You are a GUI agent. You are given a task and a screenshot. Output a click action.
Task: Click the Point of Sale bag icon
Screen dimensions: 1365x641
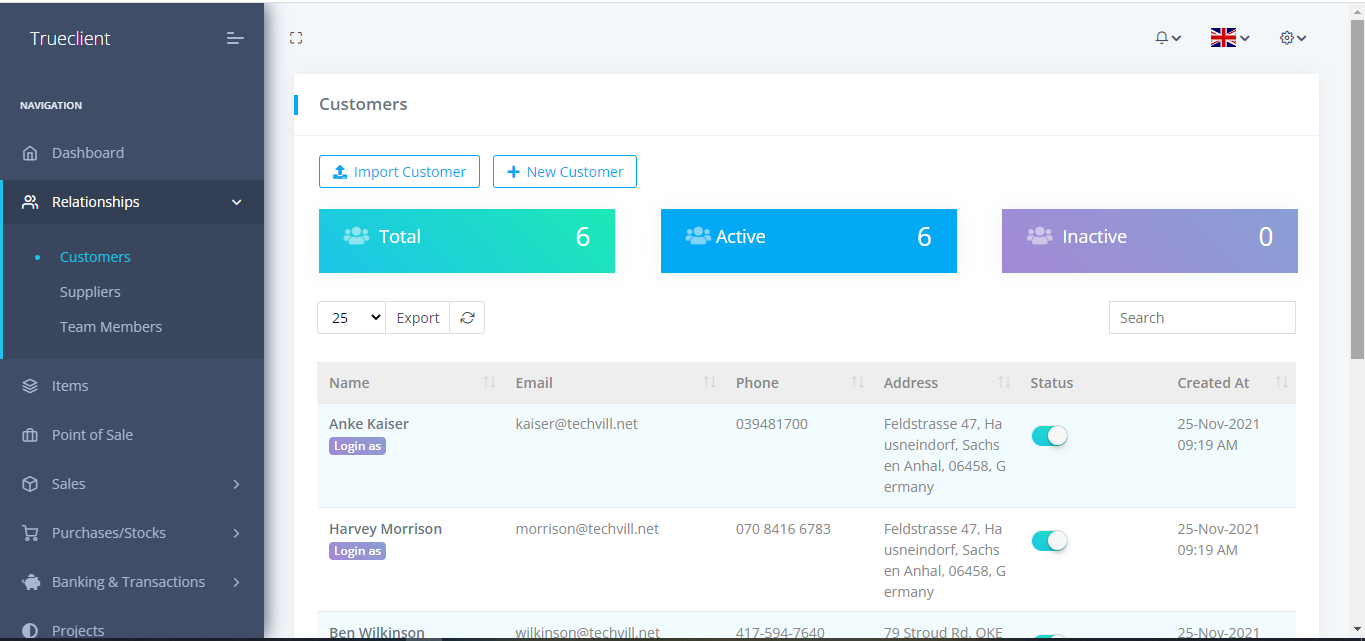30,435
